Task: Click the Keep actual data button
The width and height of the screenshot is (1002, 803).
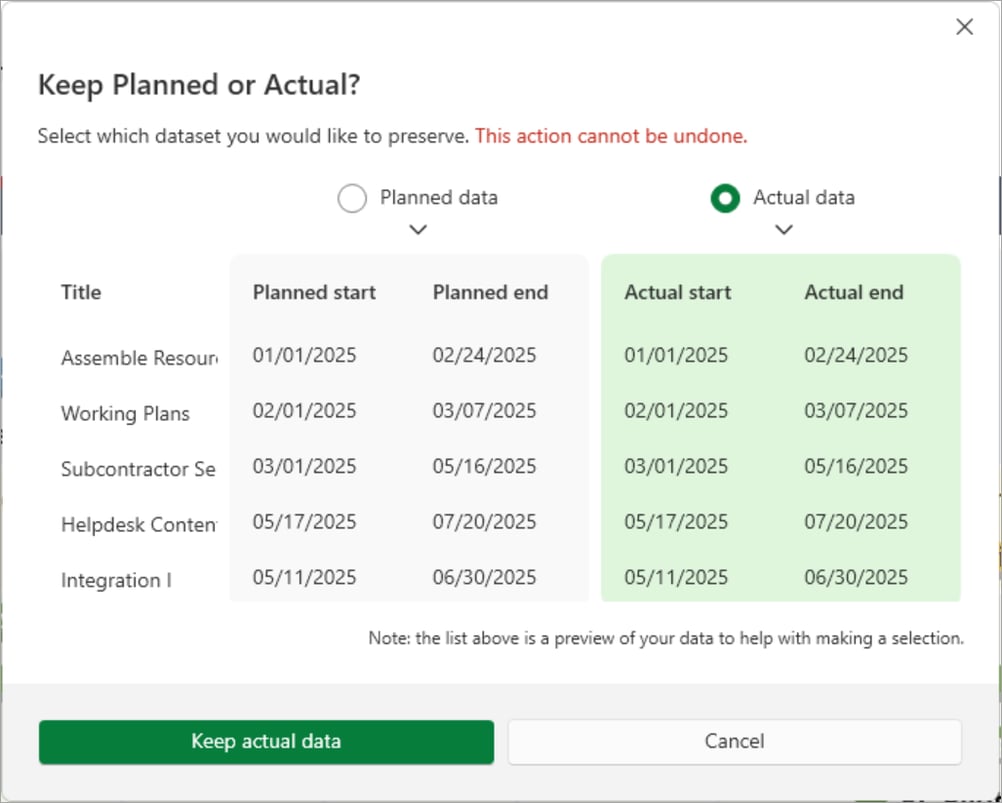Action: pos(265,741)
